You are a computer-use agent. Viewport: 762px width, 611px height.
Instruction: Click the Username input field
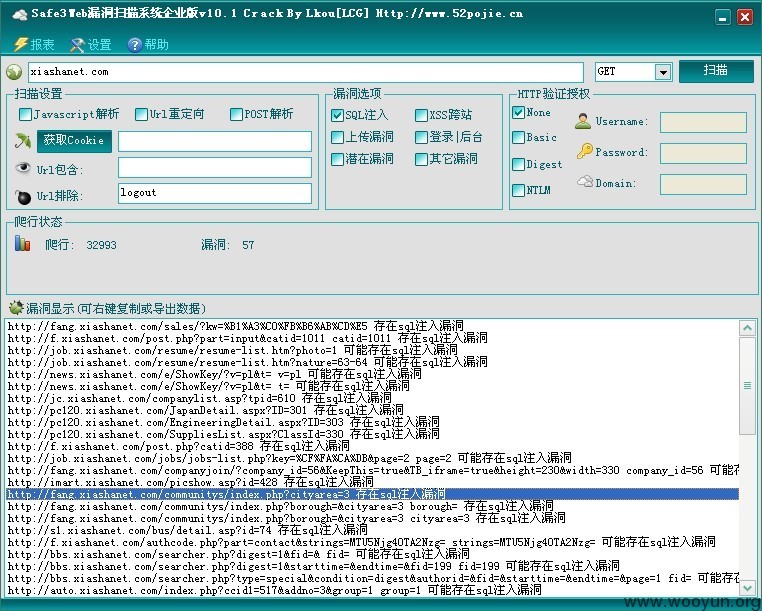[x=703, y=122]
